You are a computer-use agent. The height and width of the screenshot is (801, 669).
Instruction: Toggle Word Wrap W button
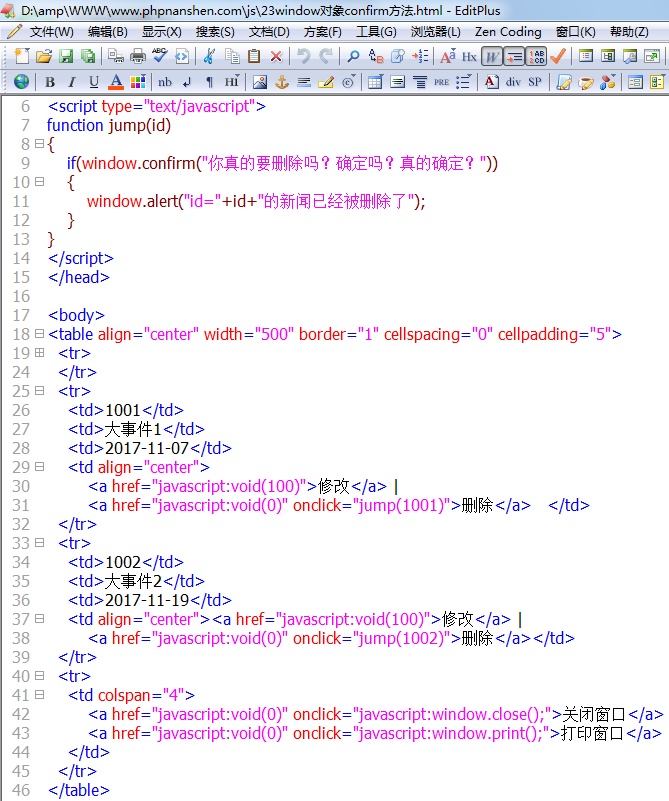click(491, 56)
